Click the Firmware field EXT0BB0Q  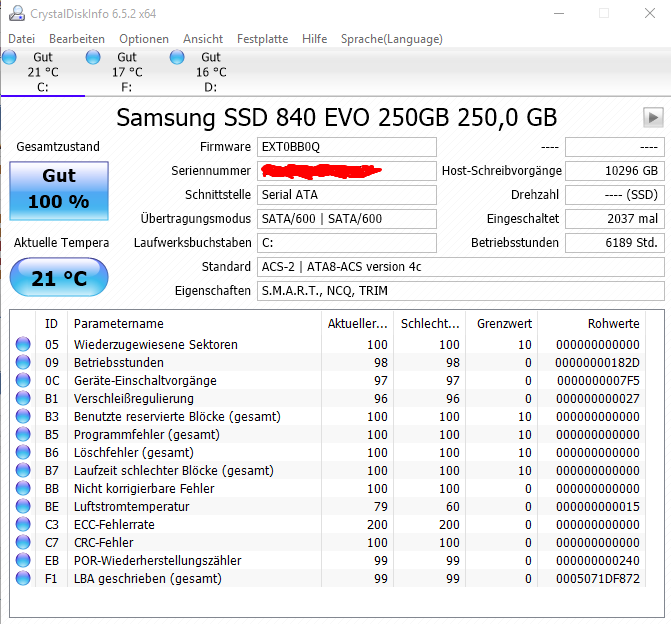pyautogui.click(x=347, y=147)
